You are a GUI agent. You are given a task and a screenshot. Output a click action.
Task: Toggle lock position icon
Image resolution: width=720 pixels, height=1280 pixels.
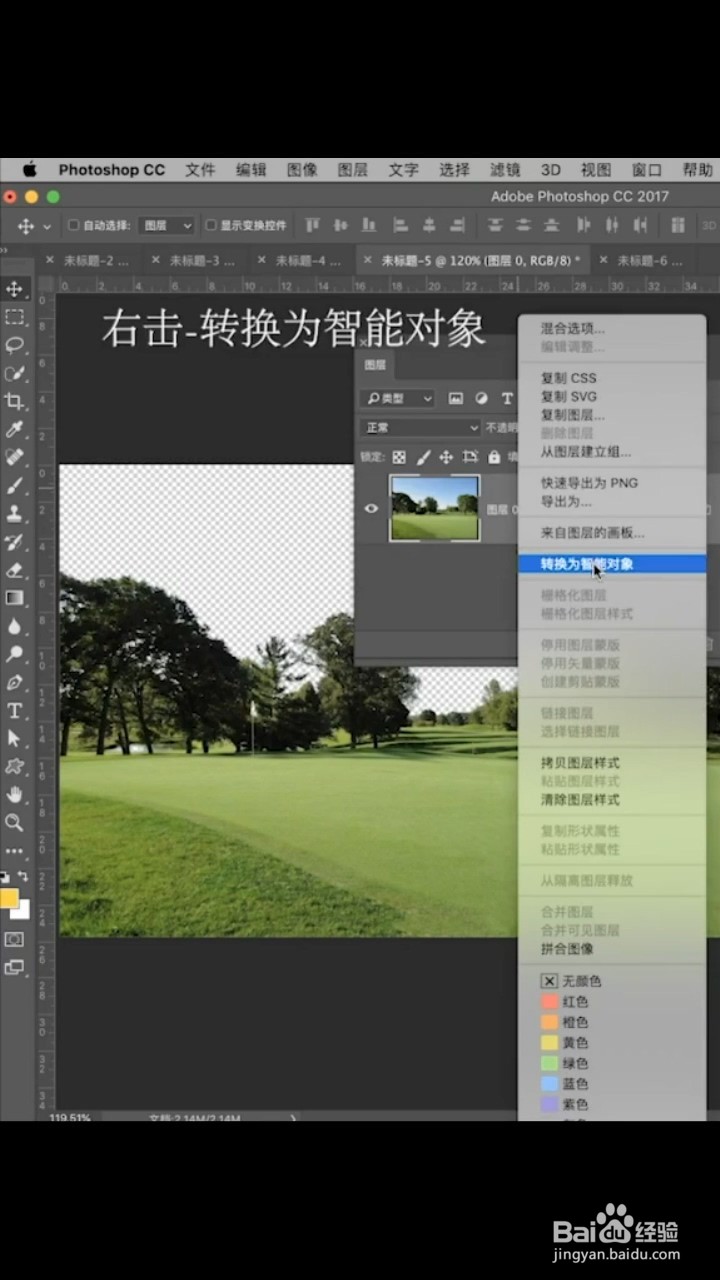pyautogui.click(x=446, y=457)
